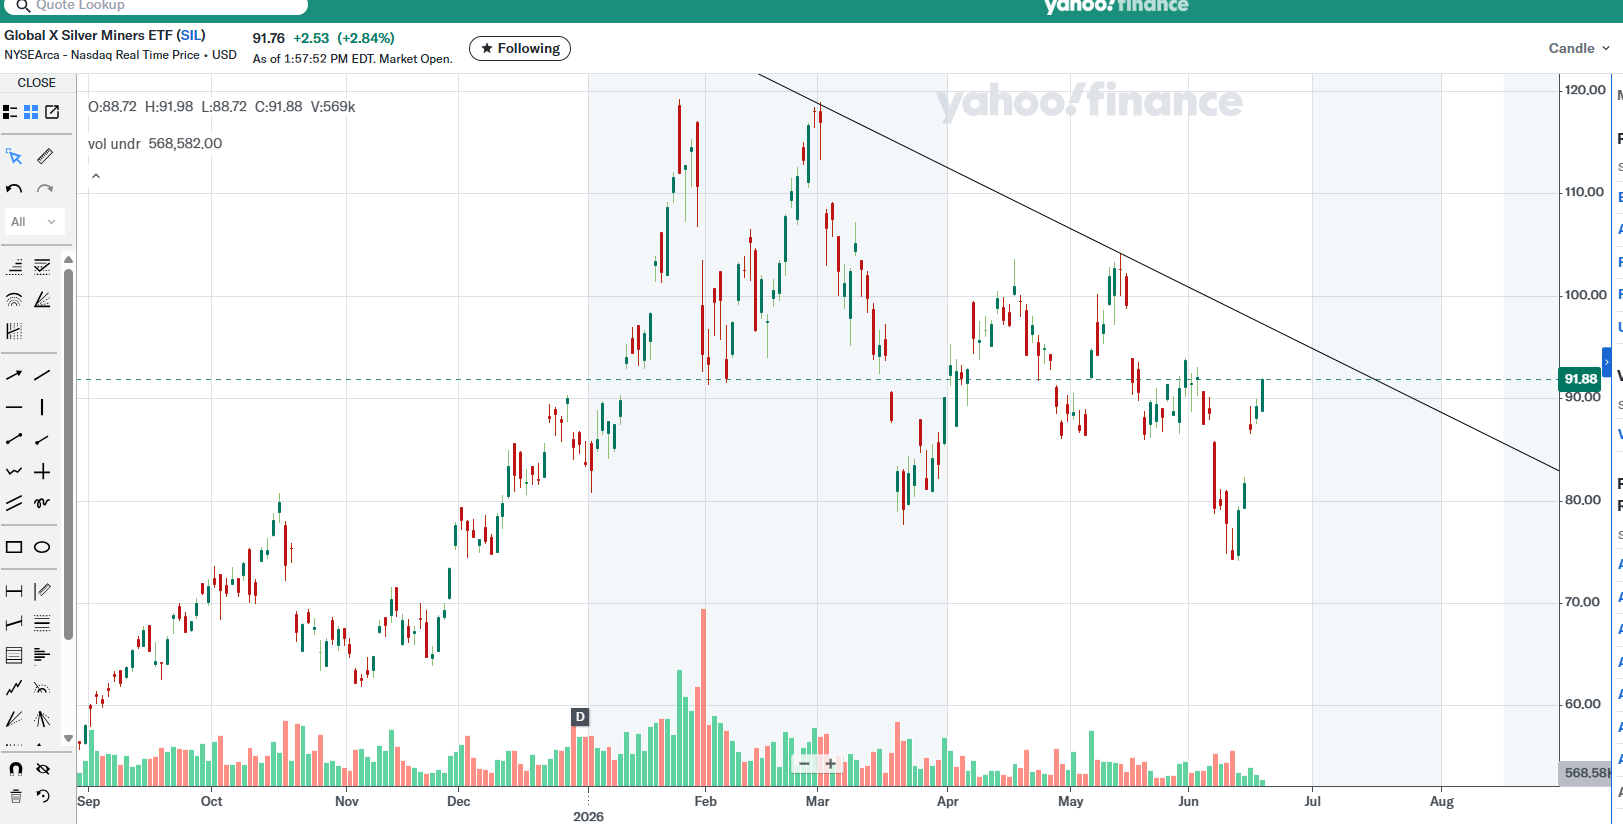Click the Following button
Screen dimensions: 1623x824
click(520, 48)
